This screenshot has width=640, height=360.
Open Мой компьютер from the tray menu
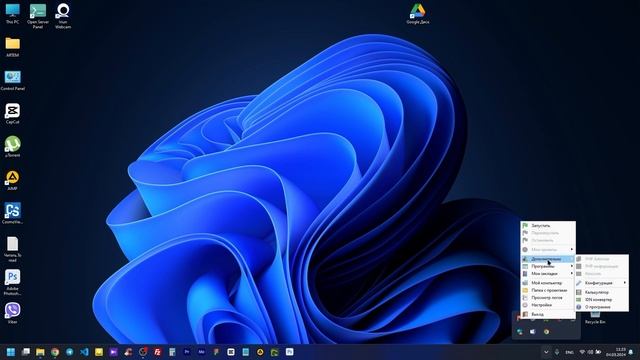pyautogui.click(x=548, y=283)
